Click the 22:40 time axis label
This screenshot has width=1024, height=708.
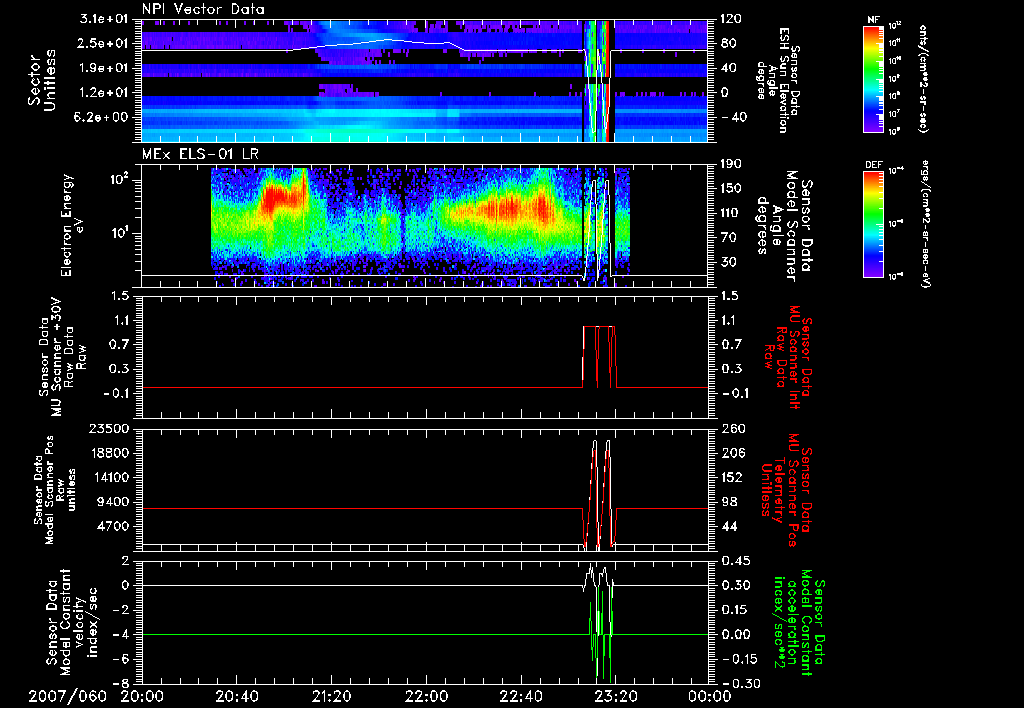pyautogui.click(x=520, y=696)
